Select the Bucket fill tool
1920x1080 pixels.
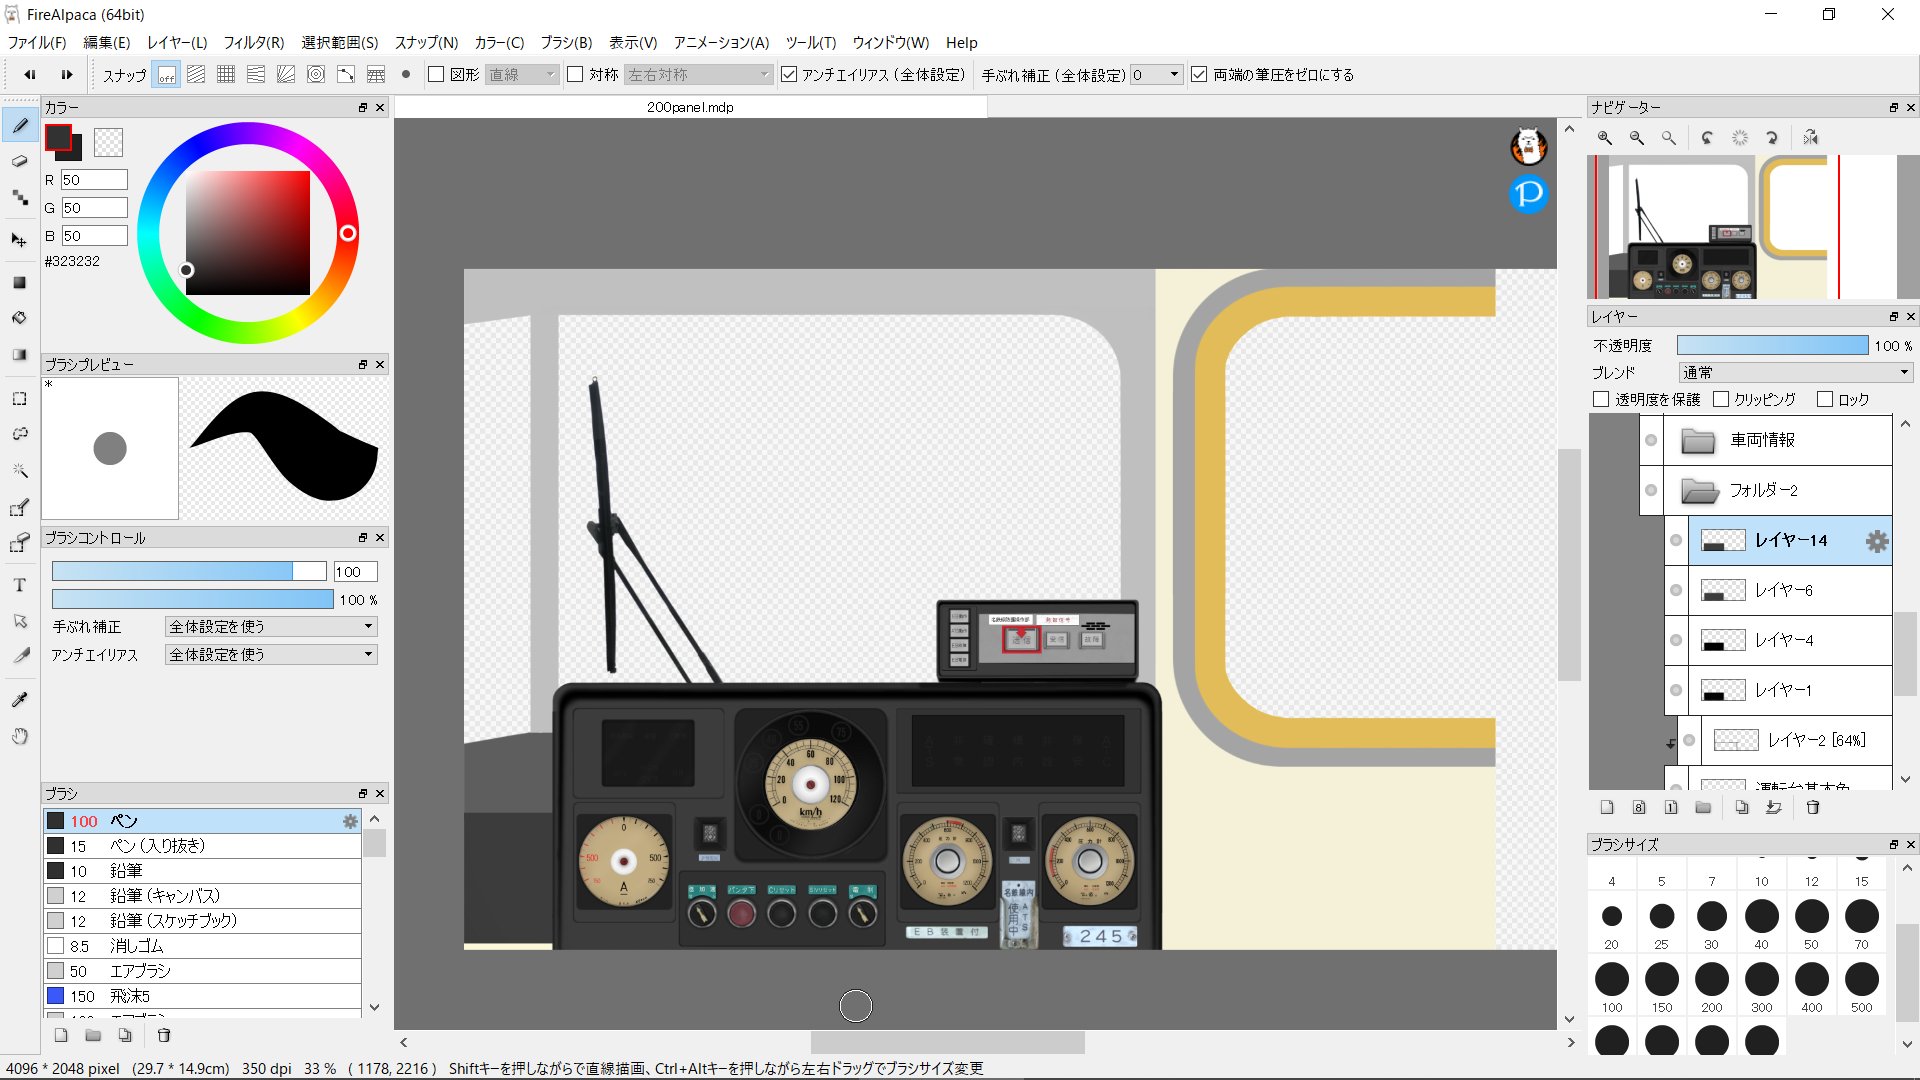tap(20, 318)
